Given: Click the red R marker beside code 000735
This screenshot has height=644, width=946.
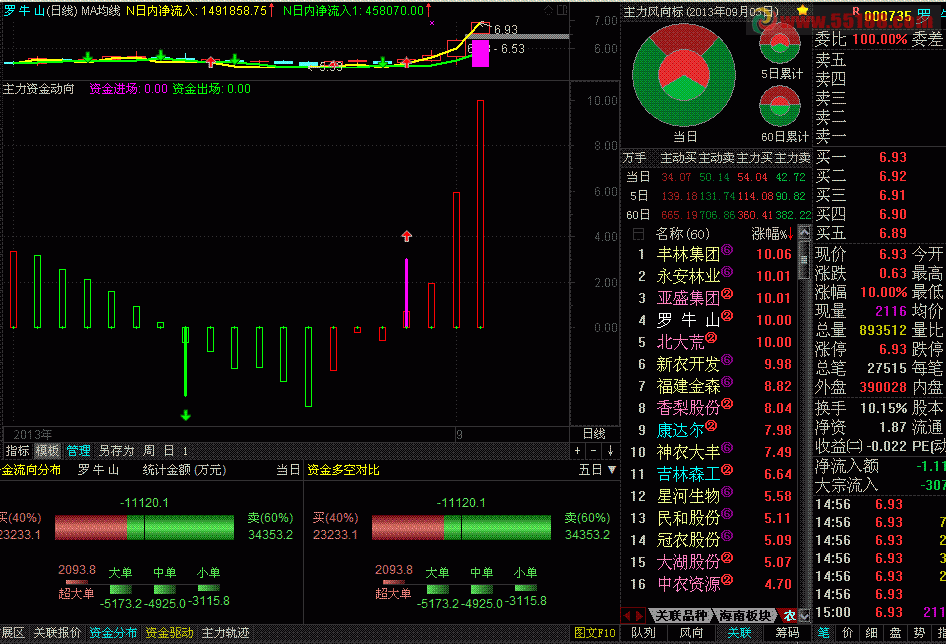Looking at the screenshot, I should click(x=856, y=11).
